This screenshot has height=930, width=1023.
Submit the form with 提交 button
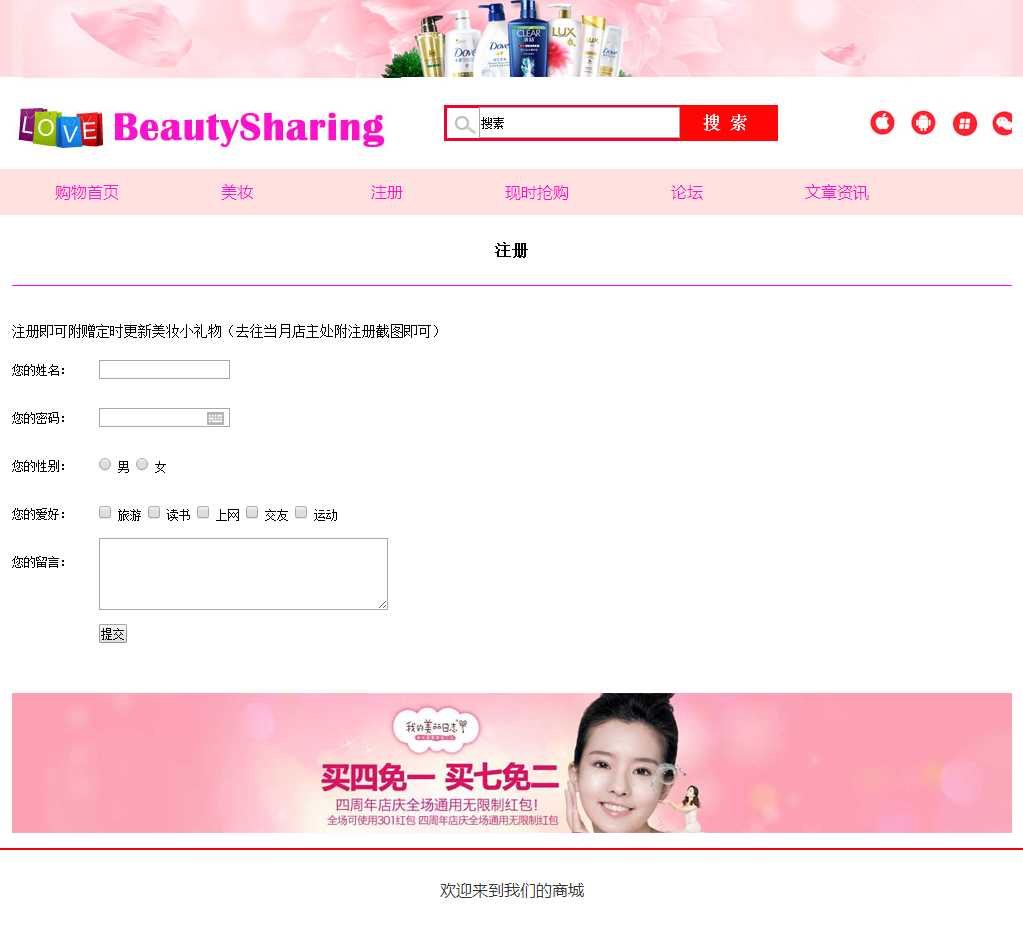[113, 634]
